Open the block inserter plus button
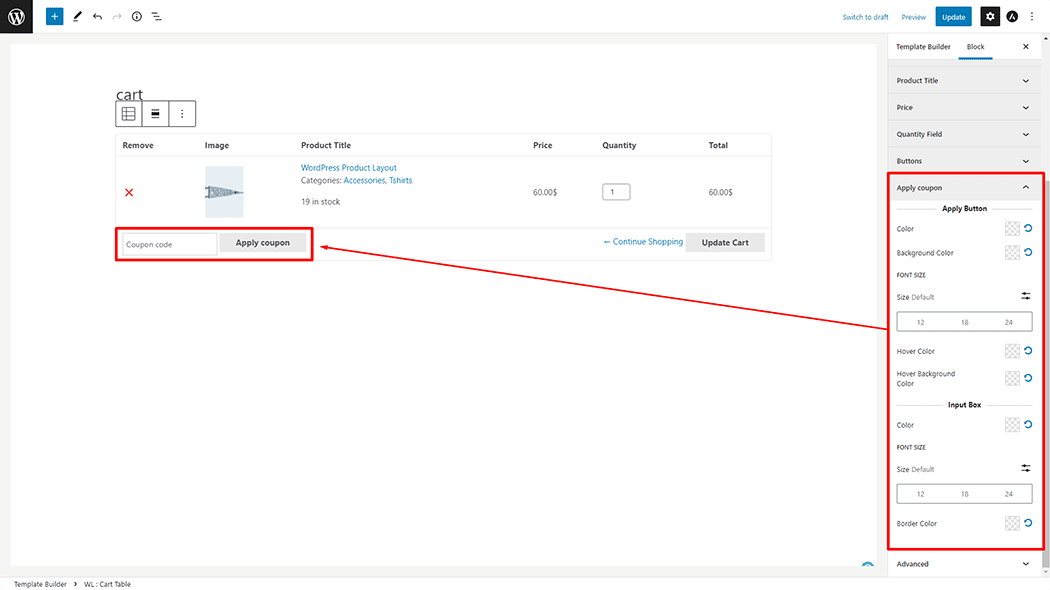The height and width of the screenshot is (590, 1050). pyautogui.click(x=54, y=17)
